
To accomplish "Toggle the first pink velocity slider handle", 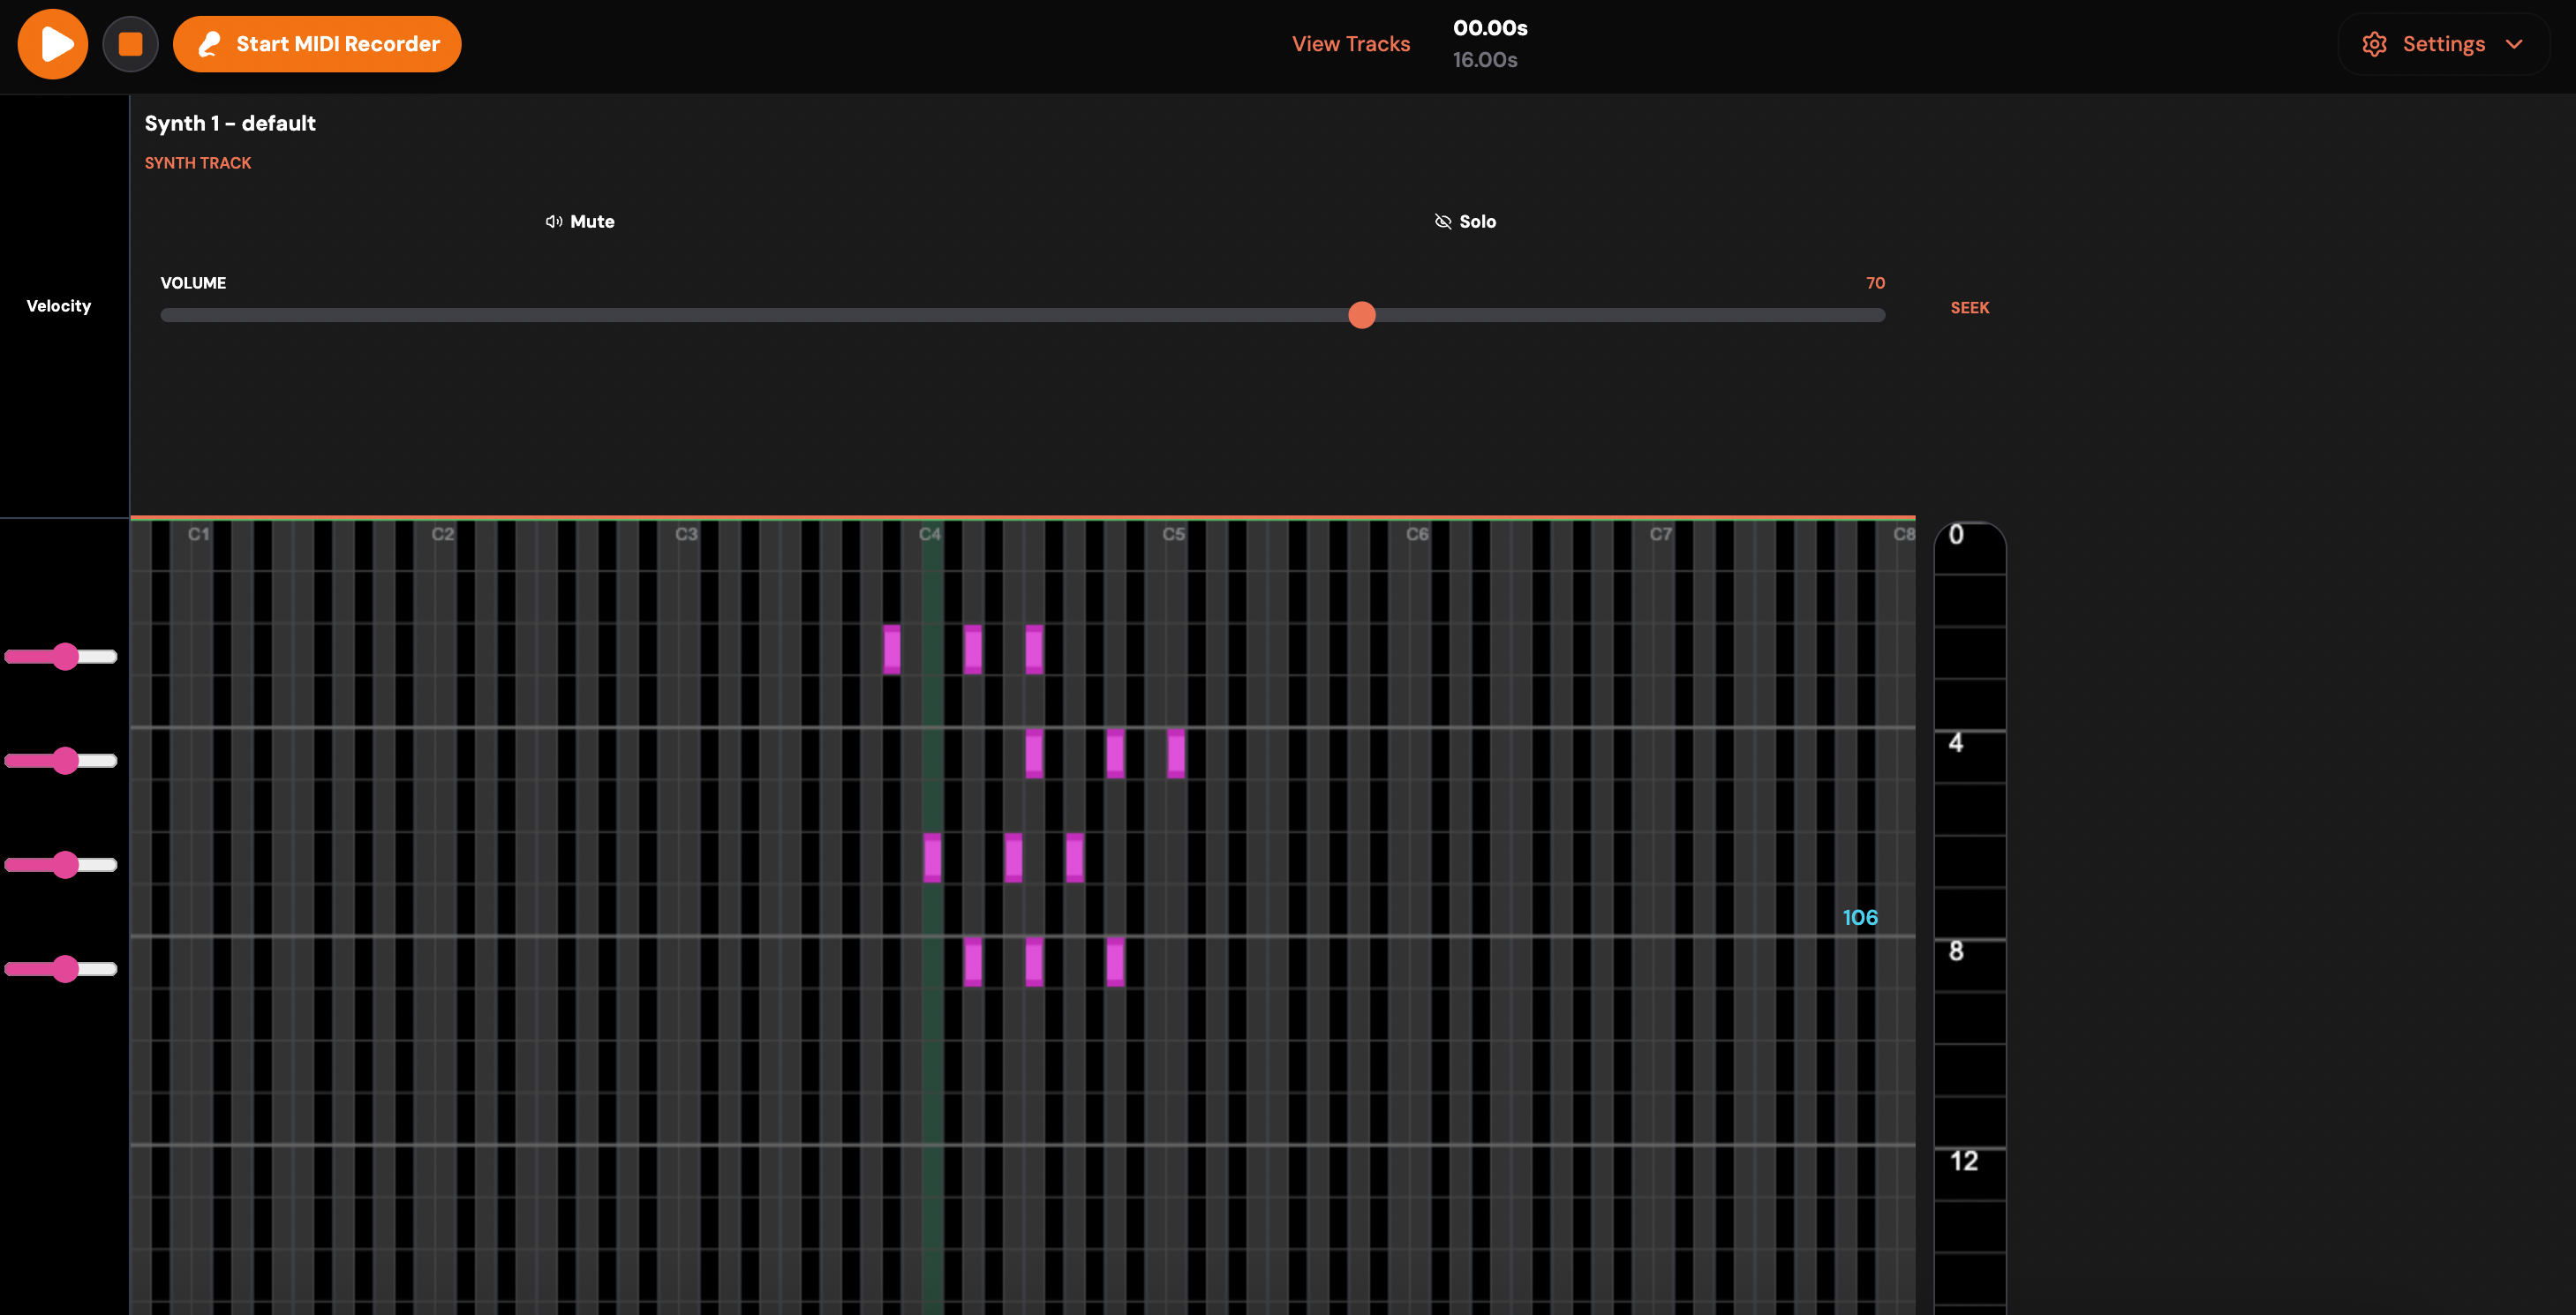I will (x=66, y=657).
